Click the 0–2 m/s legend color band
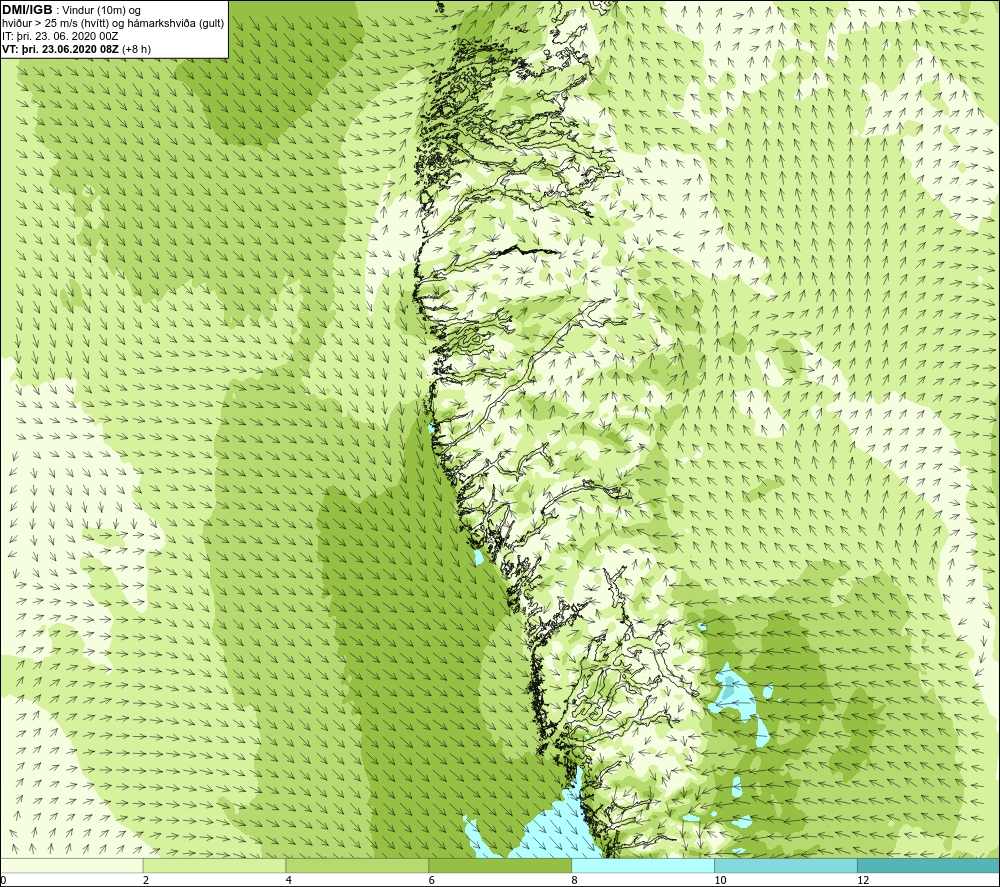This screenshot has height=887, width=1000. point(71,866)
